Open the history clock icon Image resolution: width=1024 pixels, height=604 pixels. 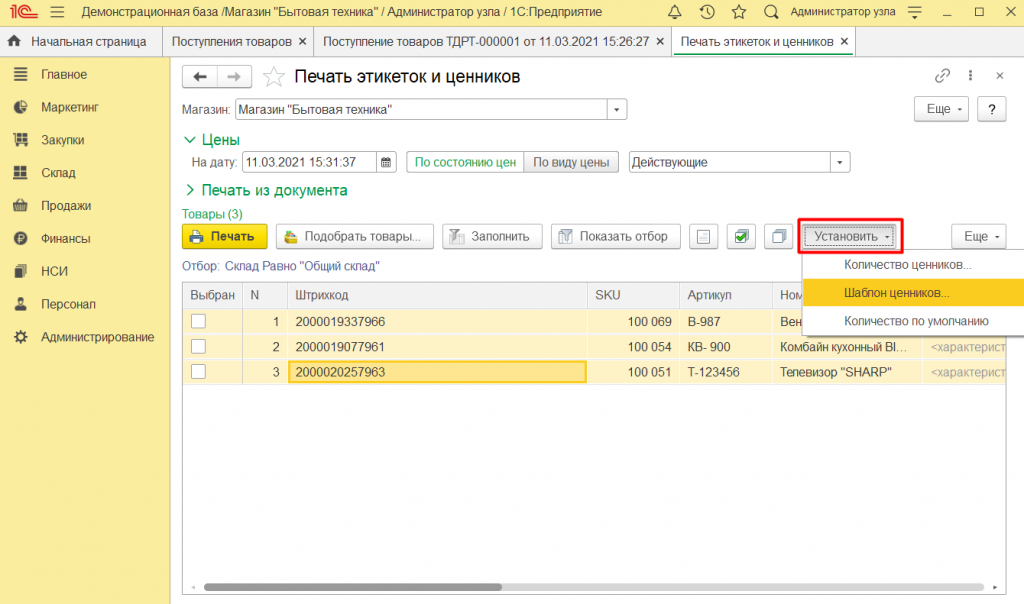(707, 12)
